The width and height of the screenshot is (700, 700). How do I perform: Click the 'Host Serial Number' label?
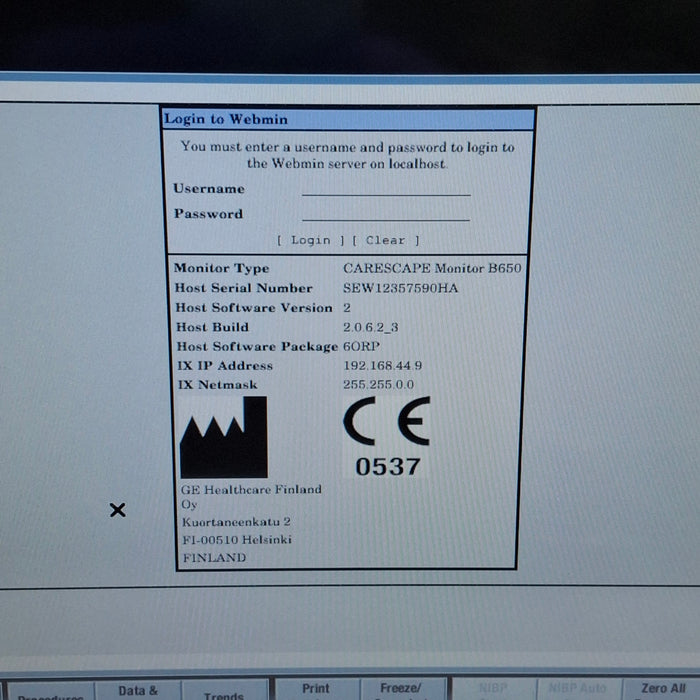coord(244,288)
